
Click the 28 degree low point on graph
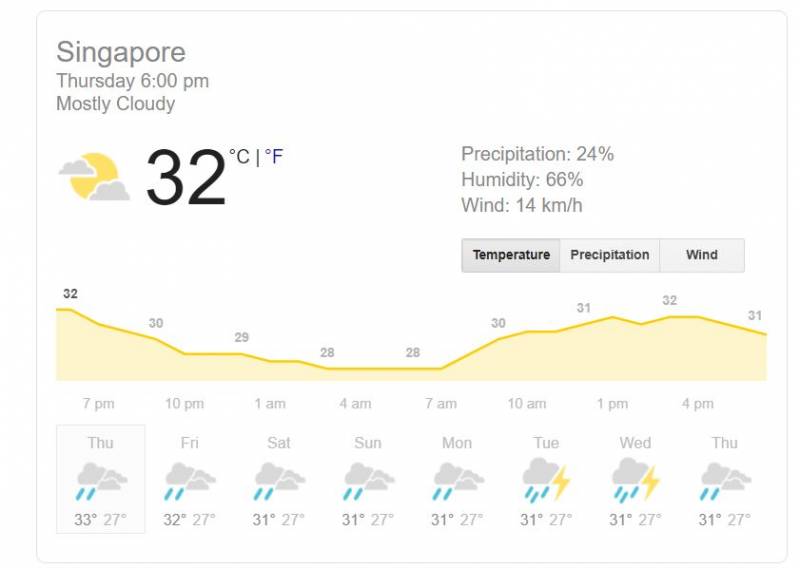(x=327, y=353)
